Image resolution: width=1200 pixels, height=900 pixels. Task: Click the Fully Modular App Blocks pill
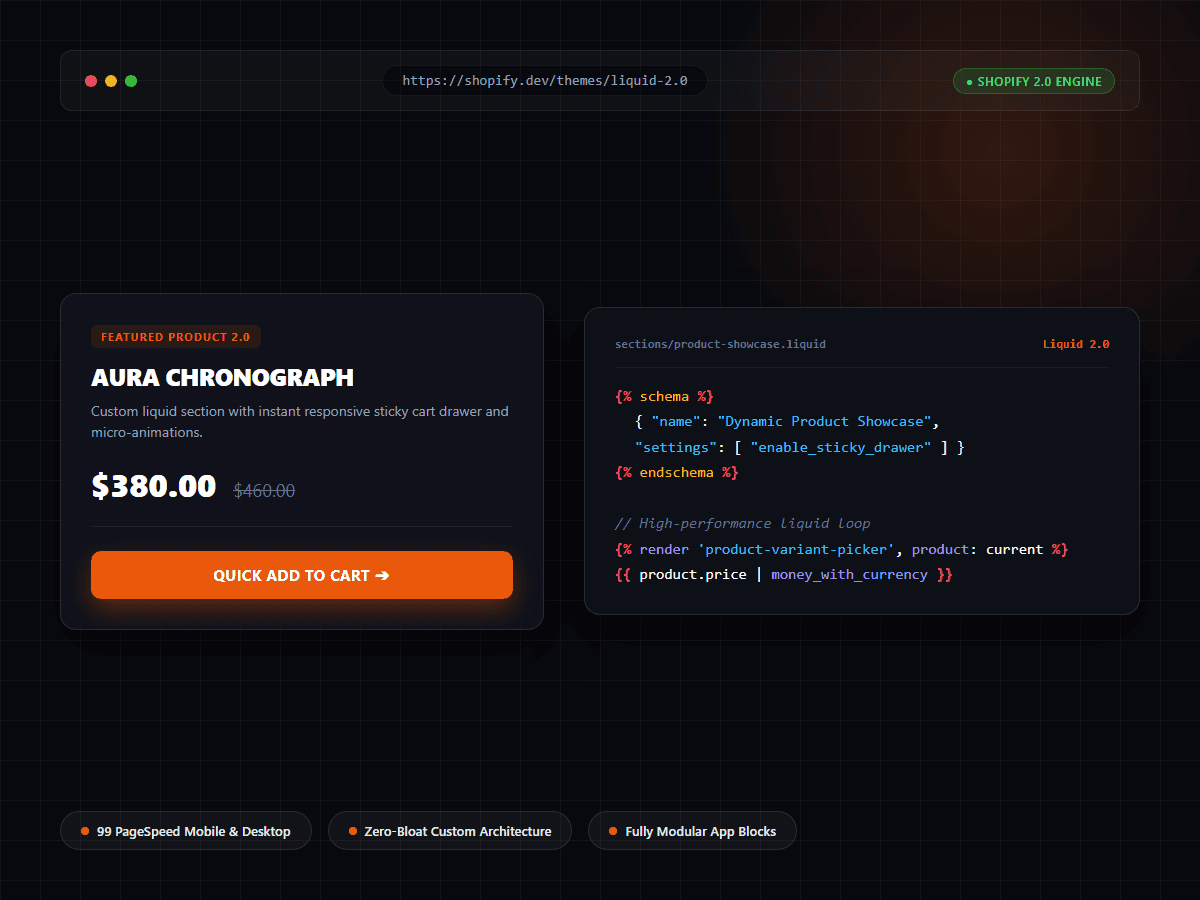pyautogui.click(x=692, y=831)
